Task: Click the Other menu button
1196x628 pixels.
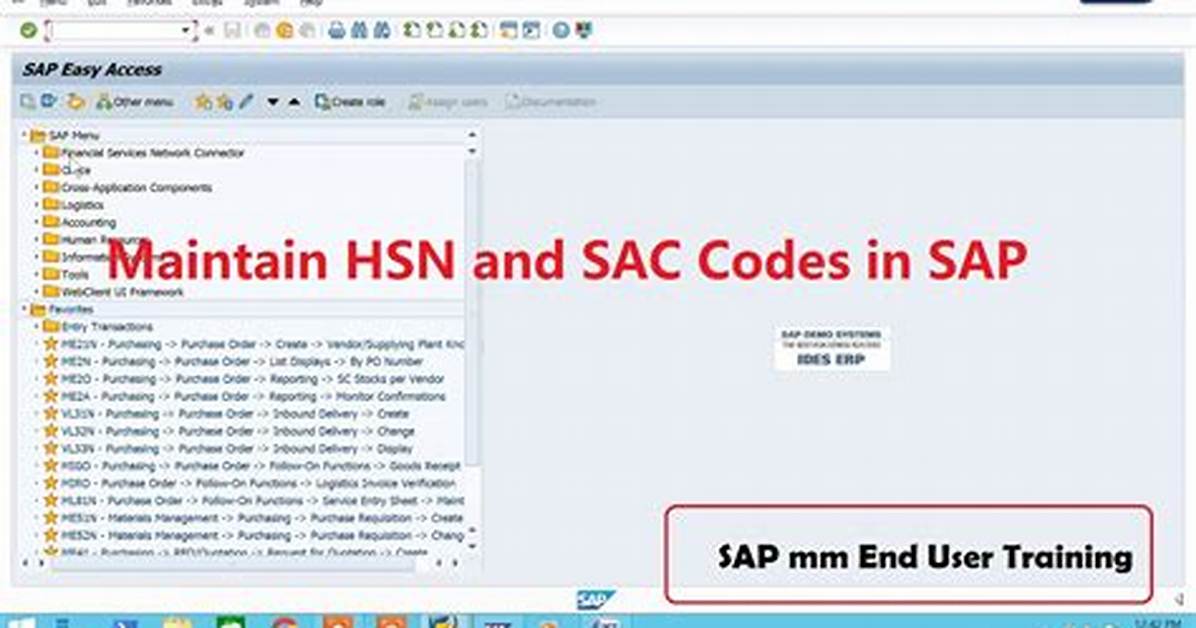Action: (135, 101)
